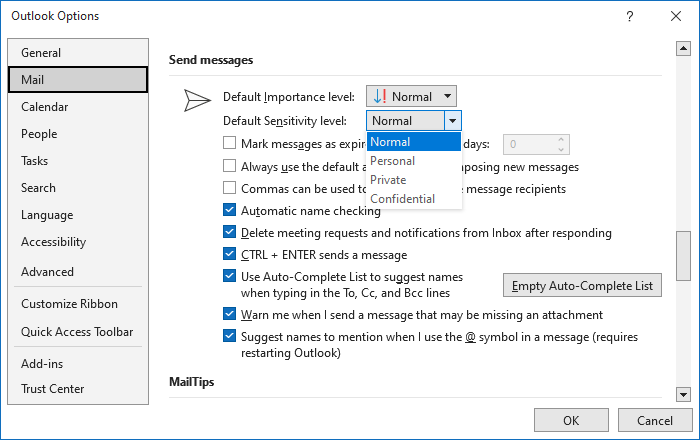The height and width of the screenshot is (440, 700).
Task: Open the General options category
Action: point(78,53)
